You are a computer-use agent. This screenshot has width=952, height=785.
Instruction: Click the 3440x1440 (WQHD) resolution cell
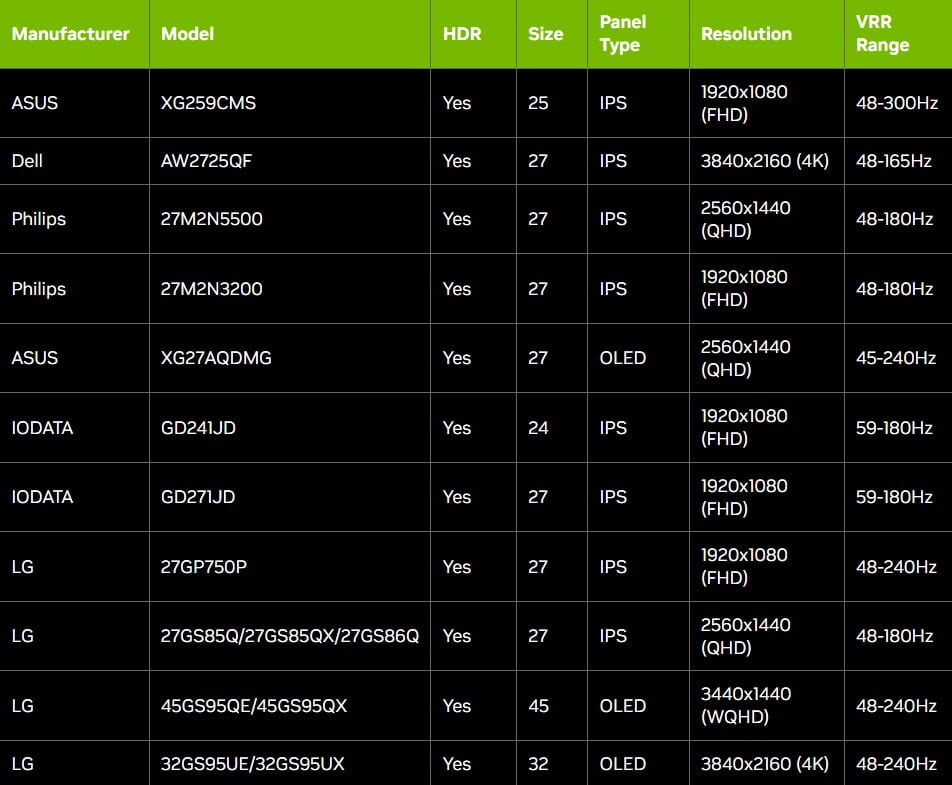pyautogui.click(x=746, y=706)
